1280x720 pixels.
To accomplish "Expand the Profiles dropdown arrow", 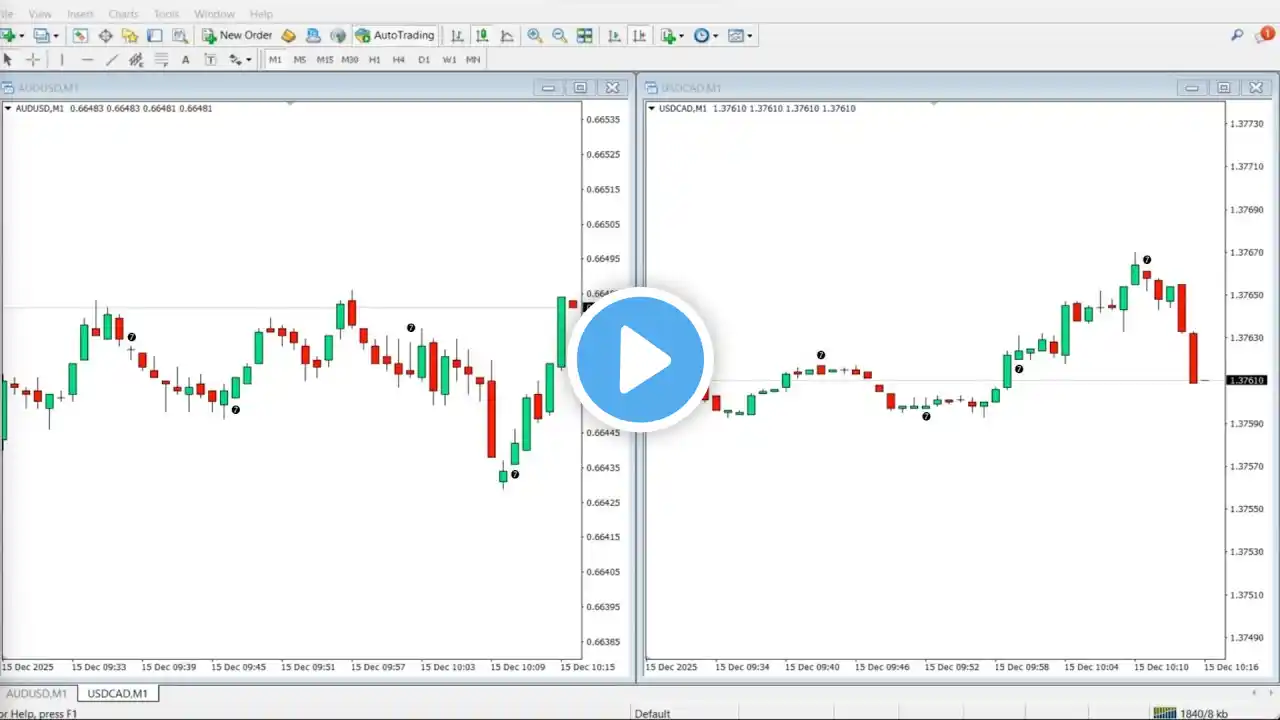I will click(55, 36).
